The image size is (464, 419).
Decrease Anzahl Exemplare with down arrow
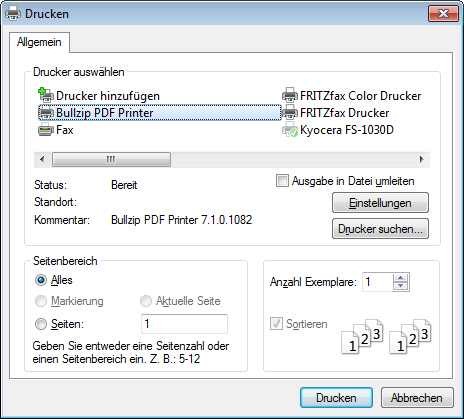(x=400, y=286)
